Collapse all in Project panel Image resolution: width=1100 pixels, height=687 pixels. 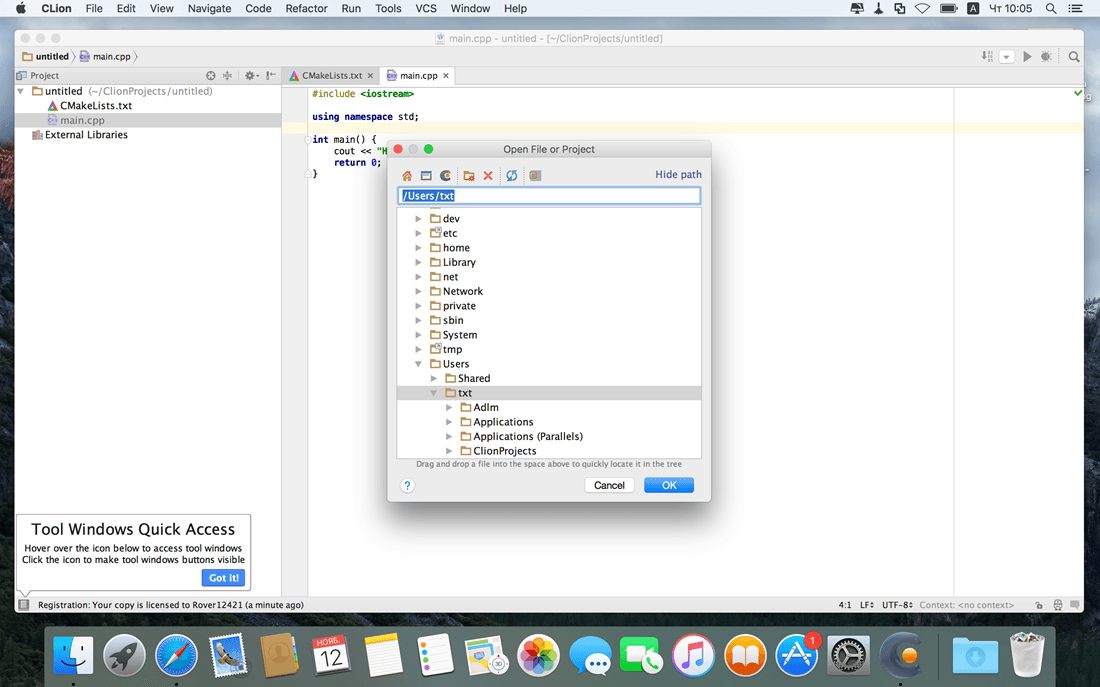[227, 75]
